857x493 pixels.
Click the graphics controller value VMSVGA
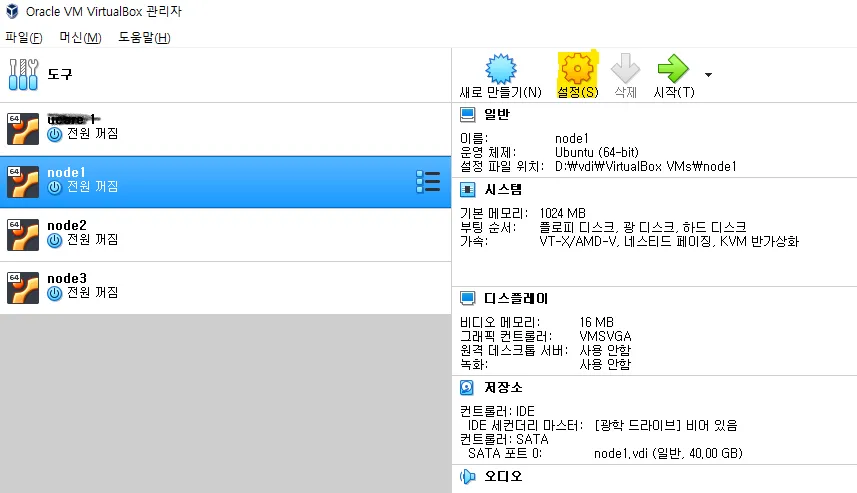pyautogui.click(x=605, y=336)
